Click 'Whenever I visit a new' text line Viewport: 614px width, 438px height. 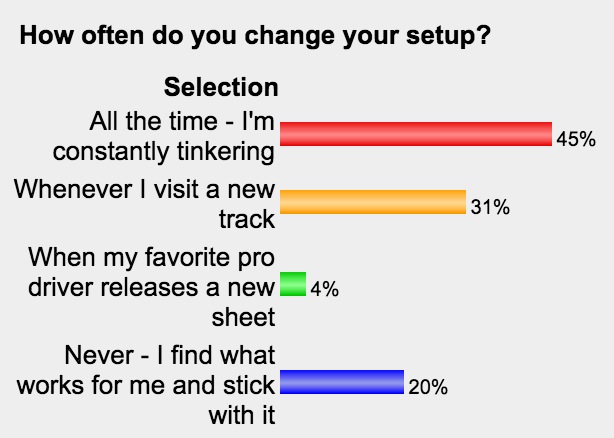[144, 189]
